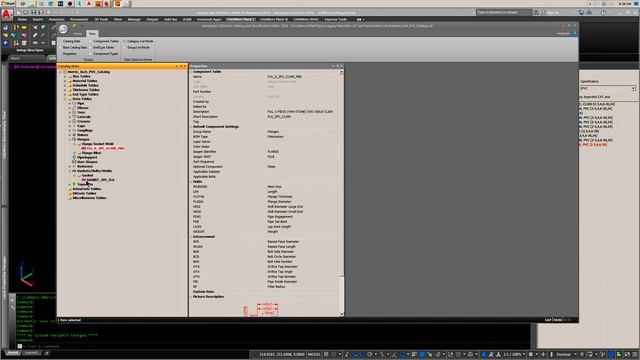The height and width of the screenshot is (360, 640).
Task: Click the Setup Size/Spec panel title
Action: pyautogui.click(x=29, y=50)
